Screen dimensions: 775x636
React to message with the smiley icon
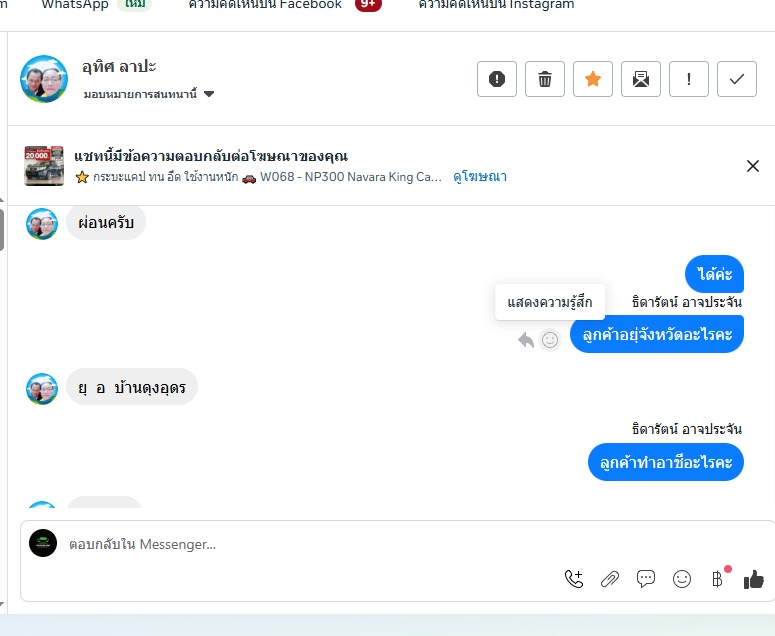pos(550,340)
